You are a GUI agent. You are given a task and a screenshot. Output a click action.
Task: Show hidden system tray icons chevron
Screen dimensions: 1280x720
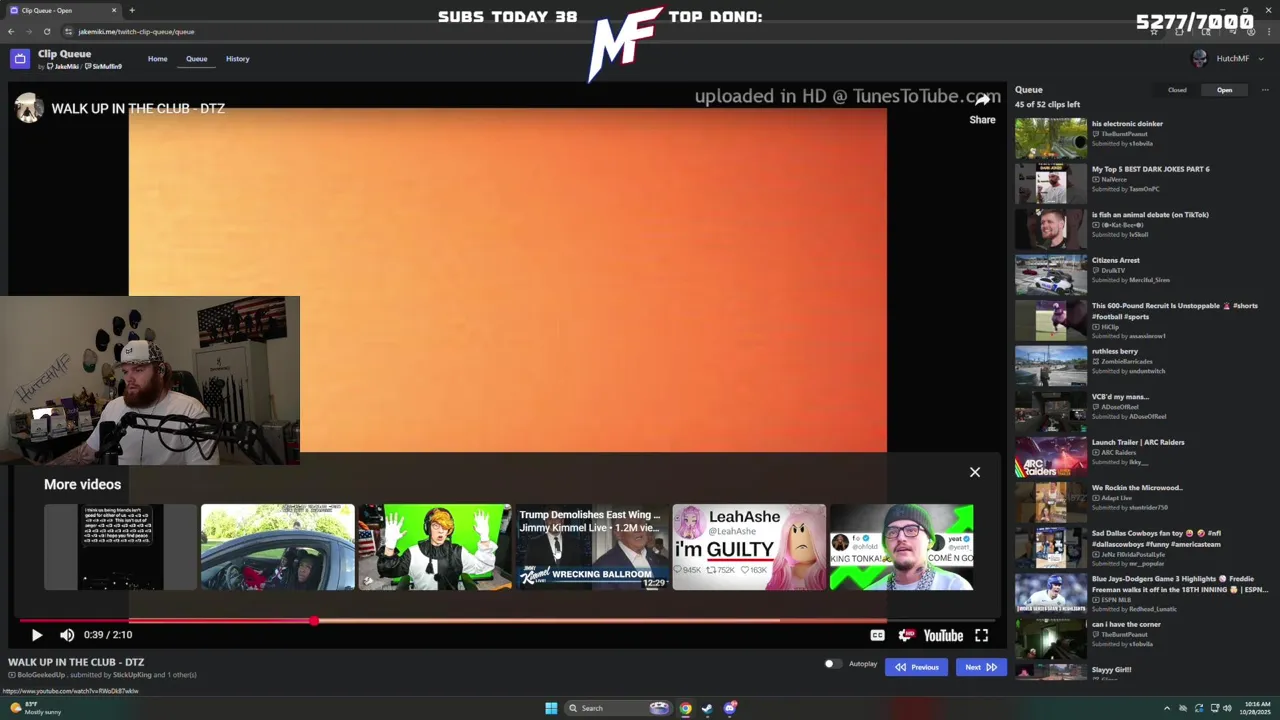point(1167,708)
